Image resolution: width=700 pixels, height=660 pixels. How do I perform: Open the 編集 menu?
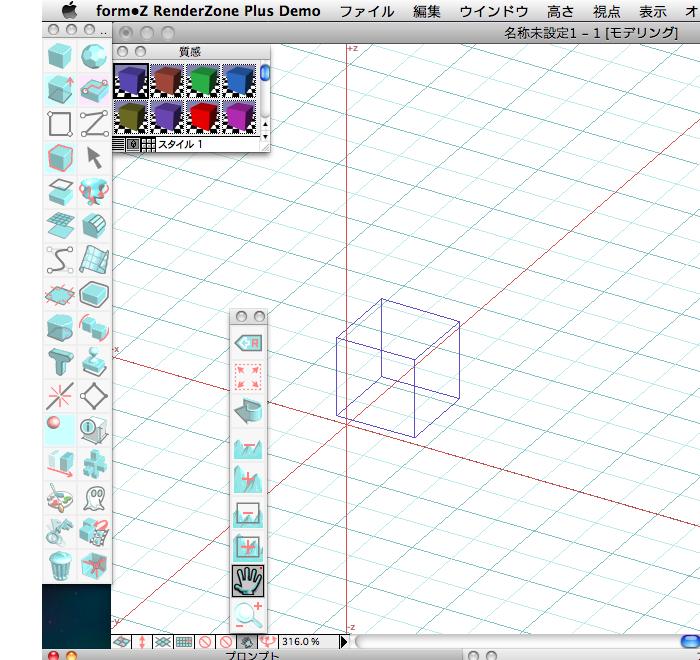point(426,11)
